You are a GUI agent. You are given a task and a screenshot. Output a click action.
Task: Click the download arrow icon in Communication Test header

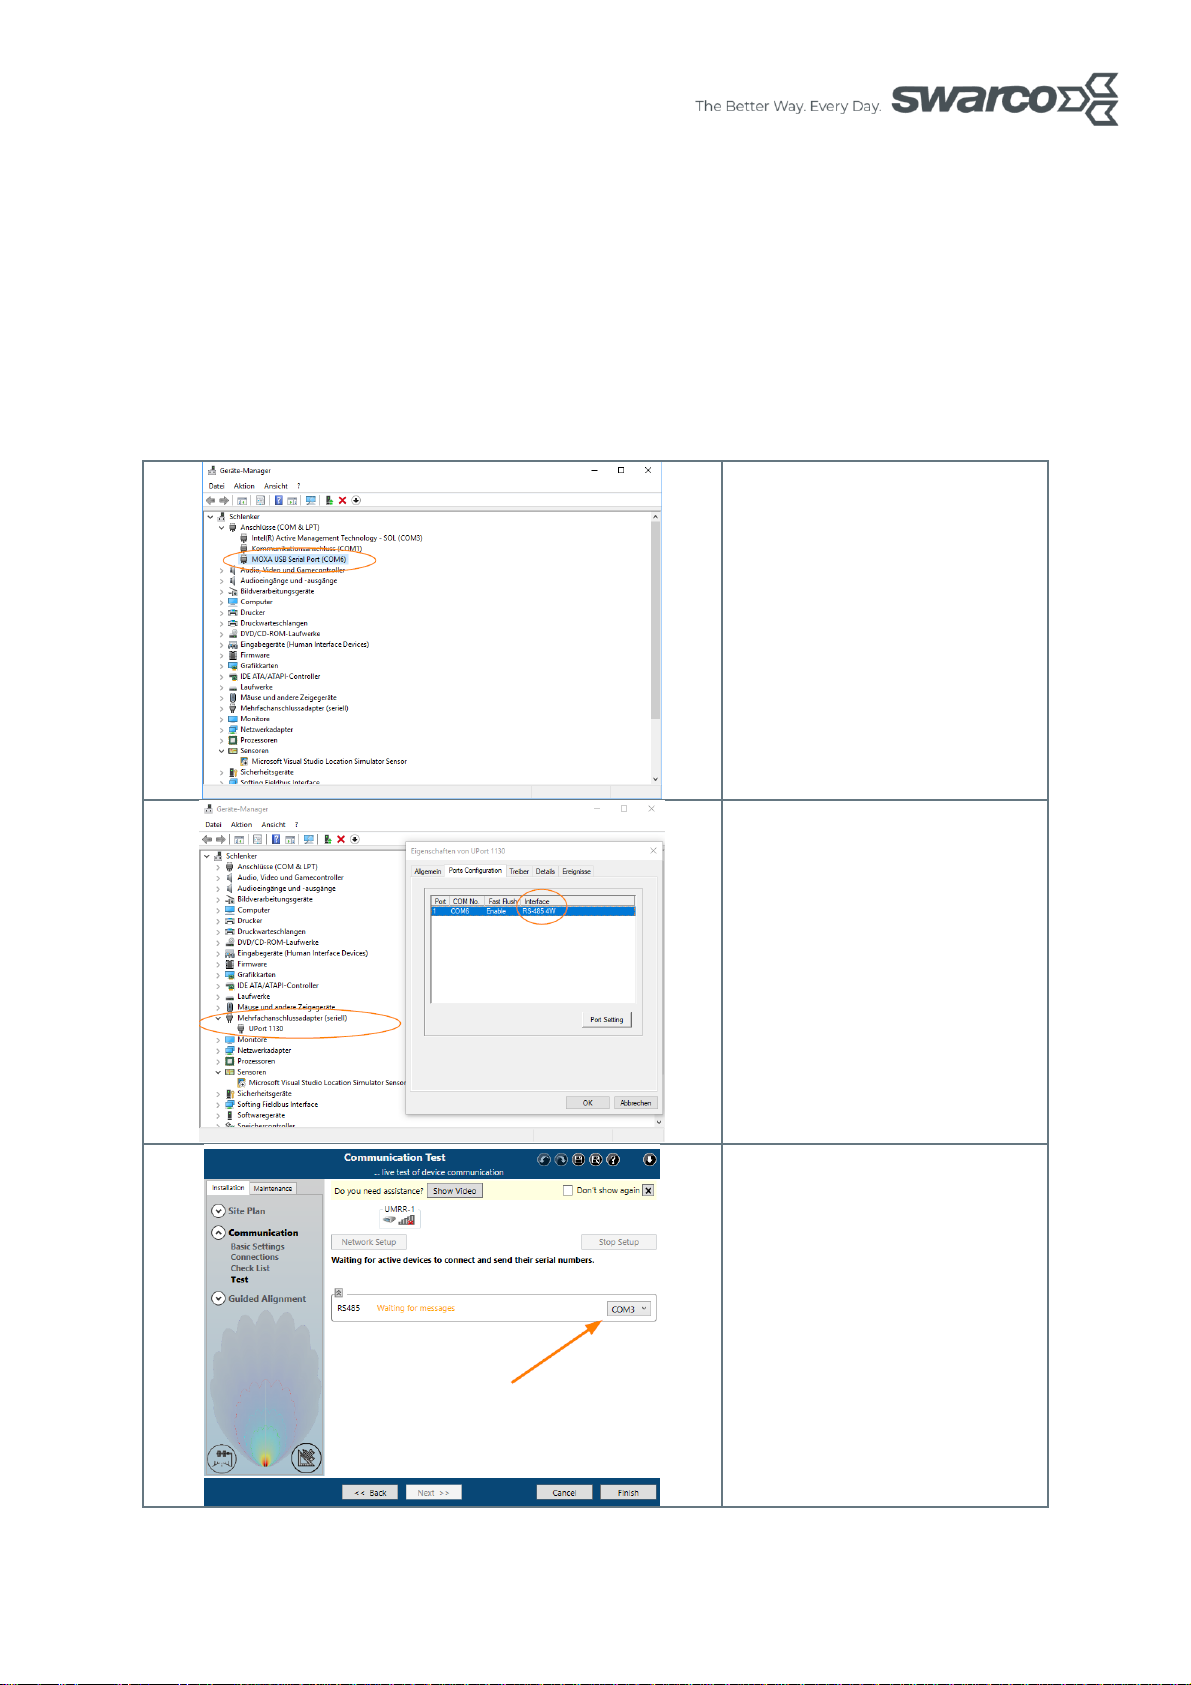[x=650, y=1160]
